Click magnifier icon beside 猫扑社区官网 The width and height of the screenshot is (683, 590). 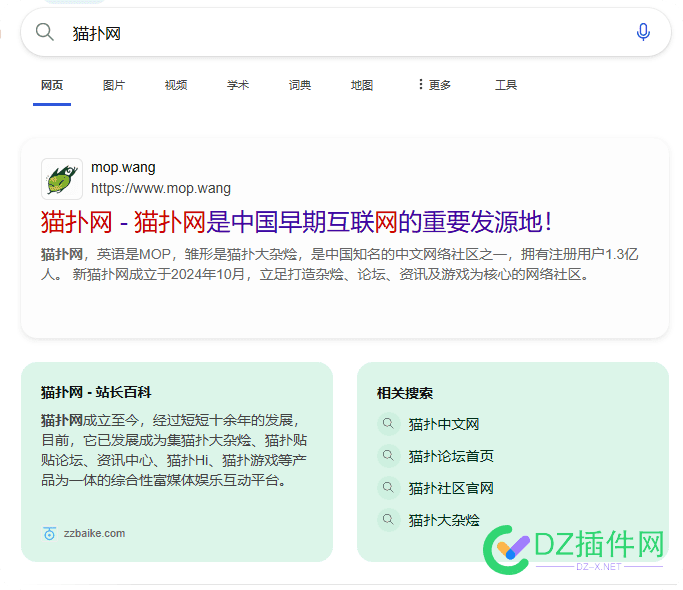388,488
